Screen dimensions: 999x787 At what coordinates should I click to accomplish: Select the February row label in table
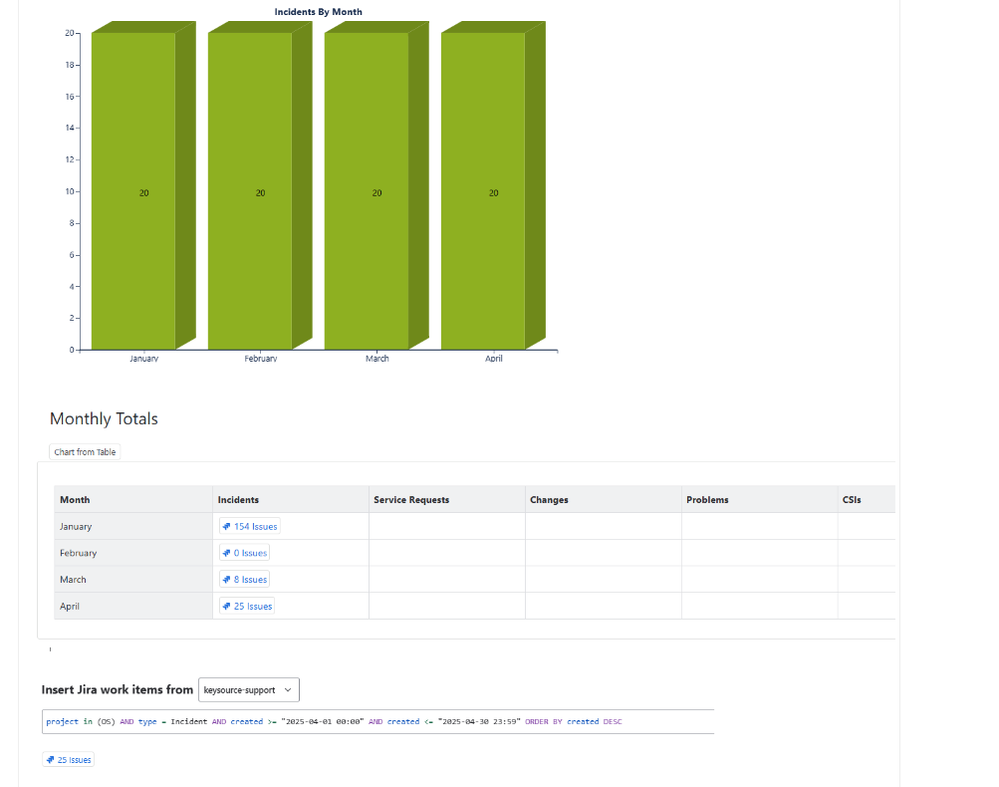(x=78, y=553)
